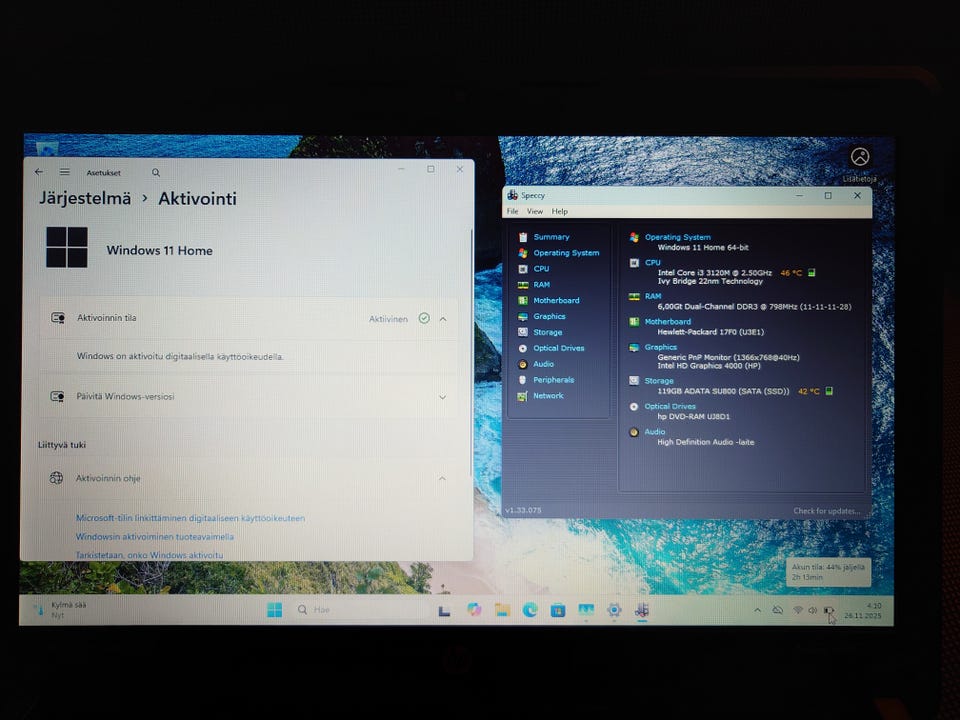The width and height of the screenshot is (960, 720).
Task: Click CPU temperature green indicator icon
Action: 812,273
